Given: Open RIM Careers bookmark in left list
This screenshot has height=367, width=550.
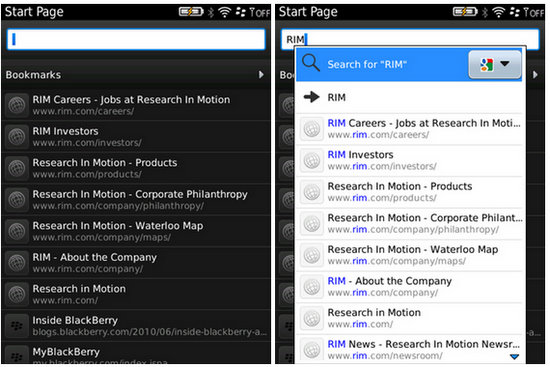Looking at the screenshot, I should (x=136, y=105).
